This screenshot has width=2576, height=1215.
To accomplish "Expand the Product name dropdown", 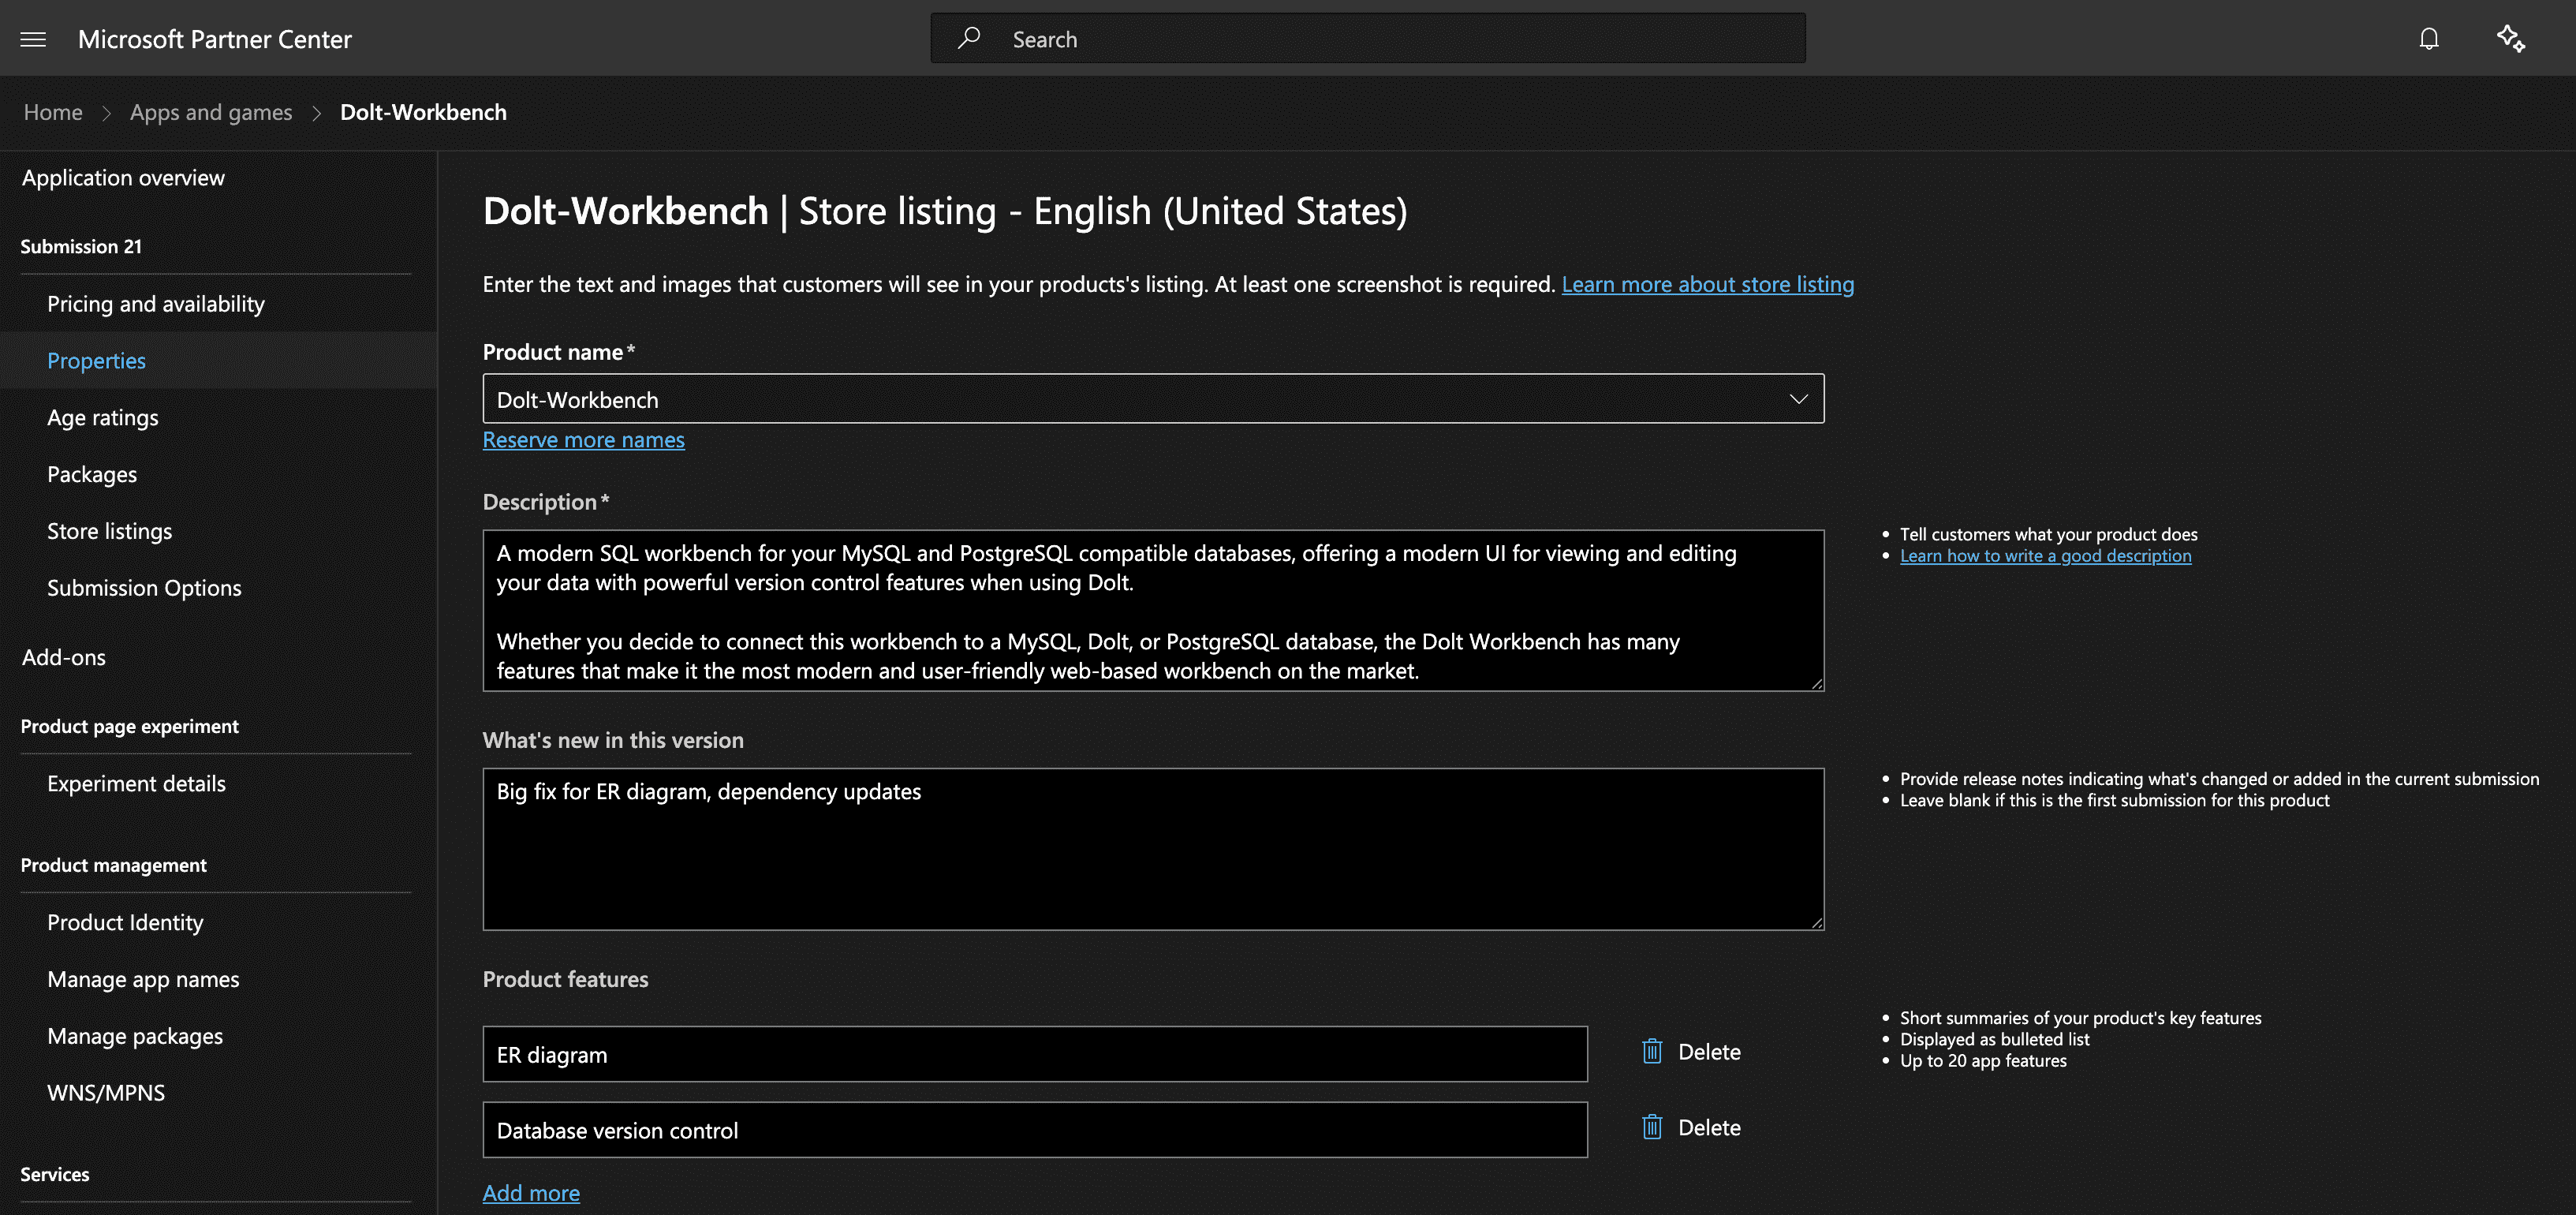I will 1798,399.
